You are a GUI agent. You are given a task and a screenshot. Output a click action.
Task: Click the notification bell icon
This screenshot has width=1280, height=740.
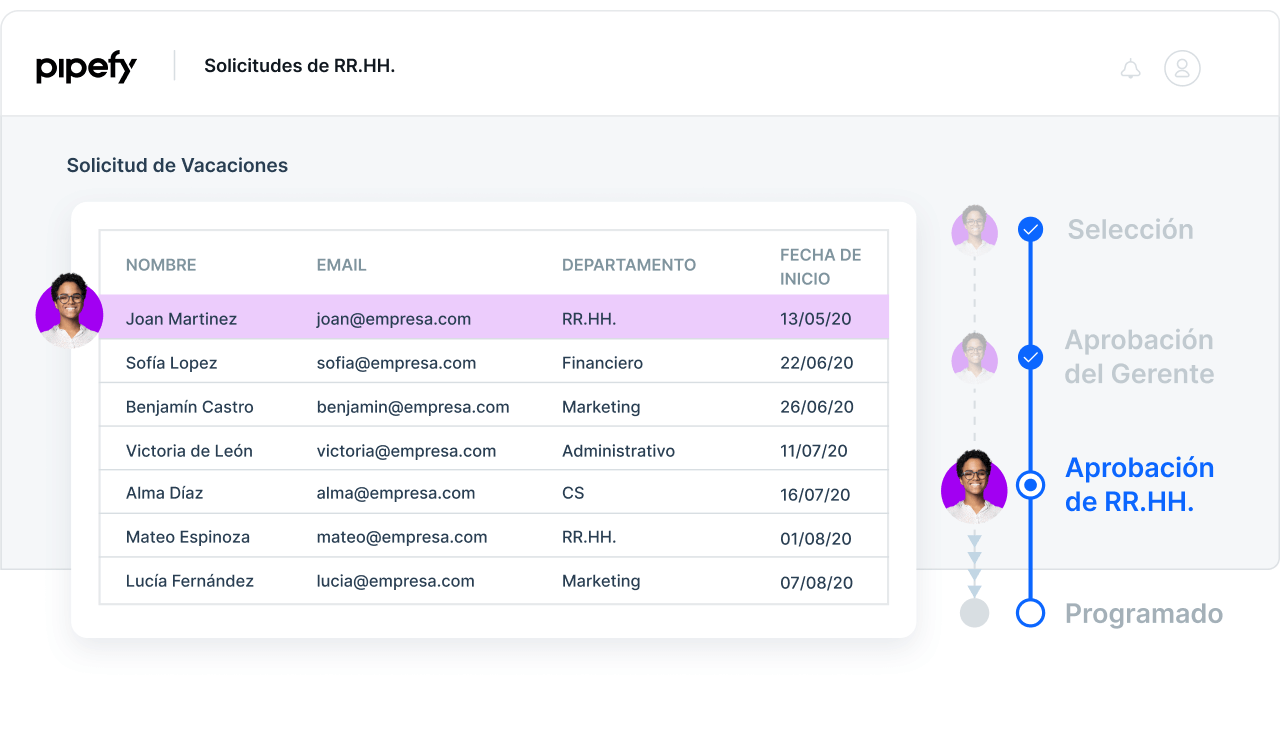tap(1130, 69)
